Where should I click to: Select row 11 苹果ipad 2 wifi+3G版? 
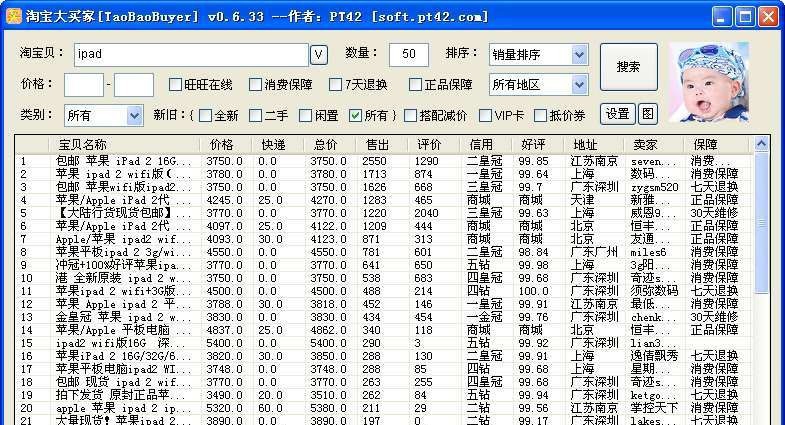[383, 291]
